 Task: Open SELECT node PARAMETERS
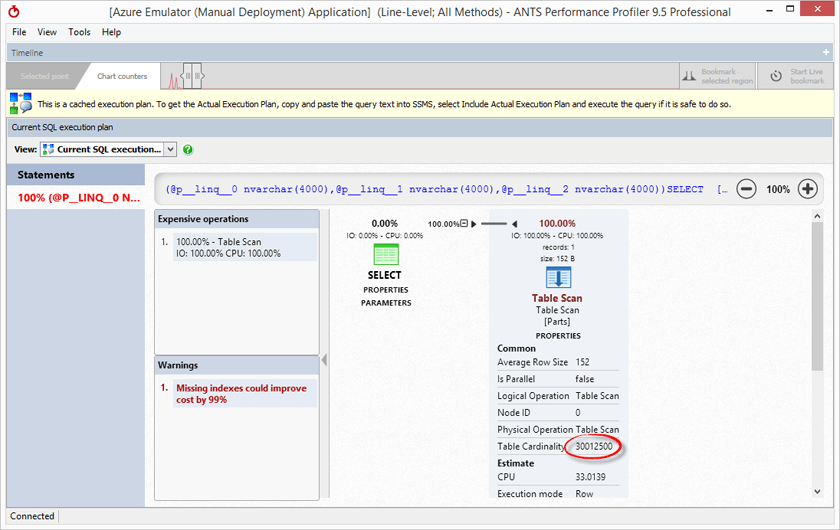click(386, 303)
